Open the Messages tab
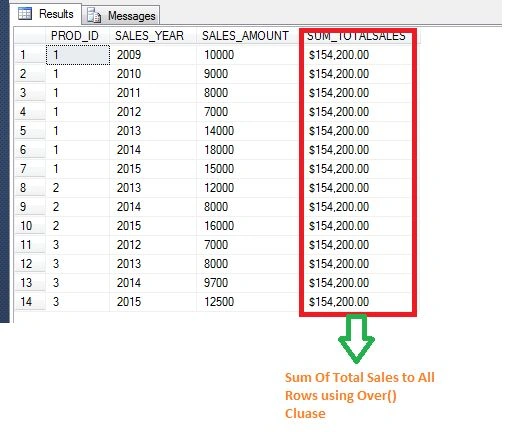 [121, 15]
